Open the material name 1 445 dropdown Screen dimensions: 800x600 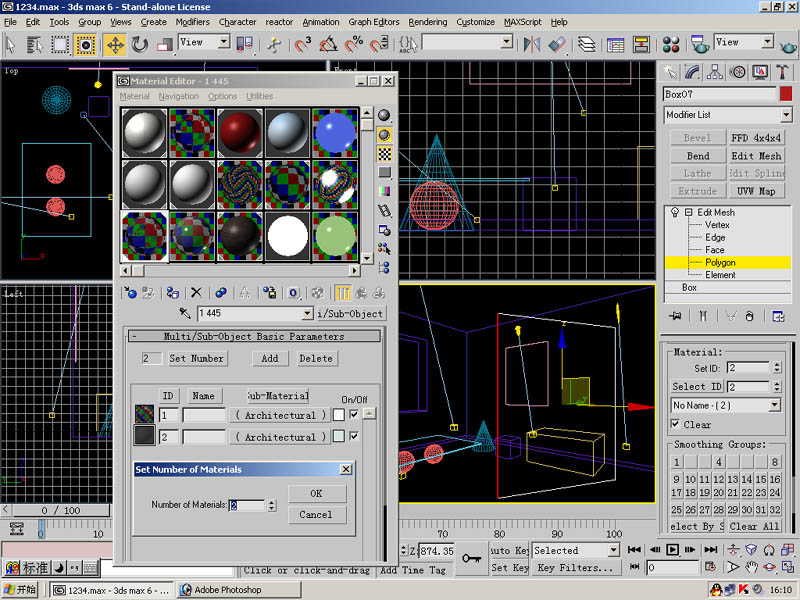tap(307, 313)
